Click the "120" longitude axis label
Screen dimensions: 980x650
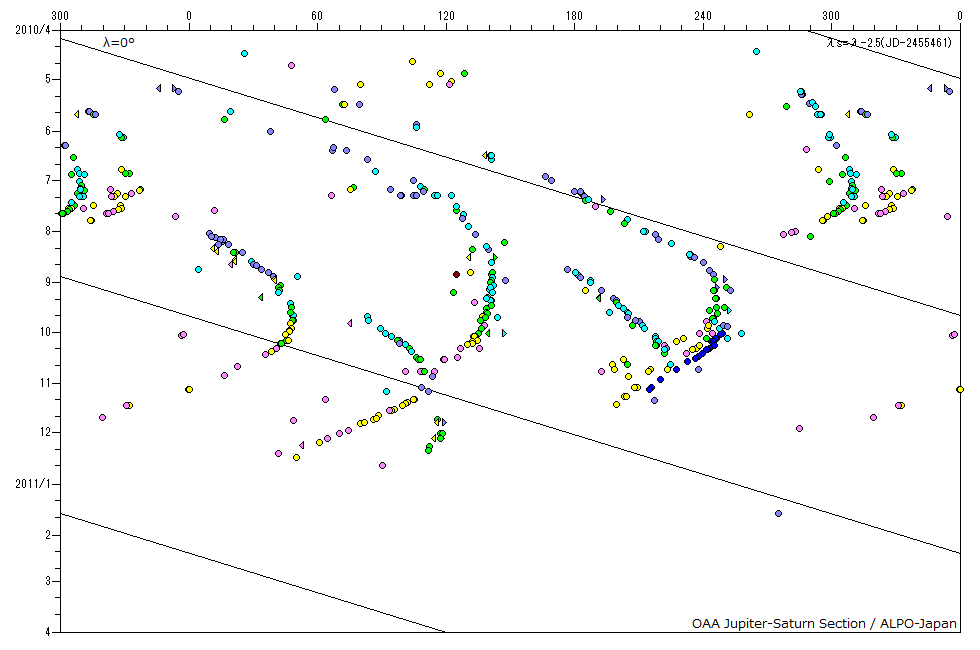446,16
